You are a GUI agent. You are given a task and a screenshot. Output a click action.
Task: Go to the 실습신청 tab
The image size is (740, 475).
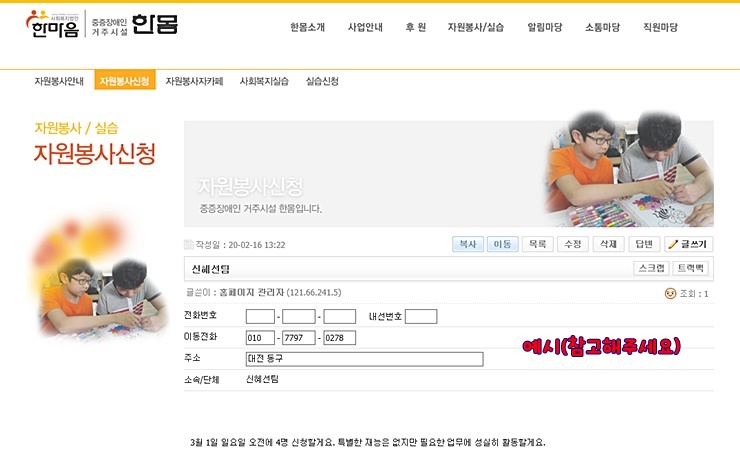click(322, 81)
